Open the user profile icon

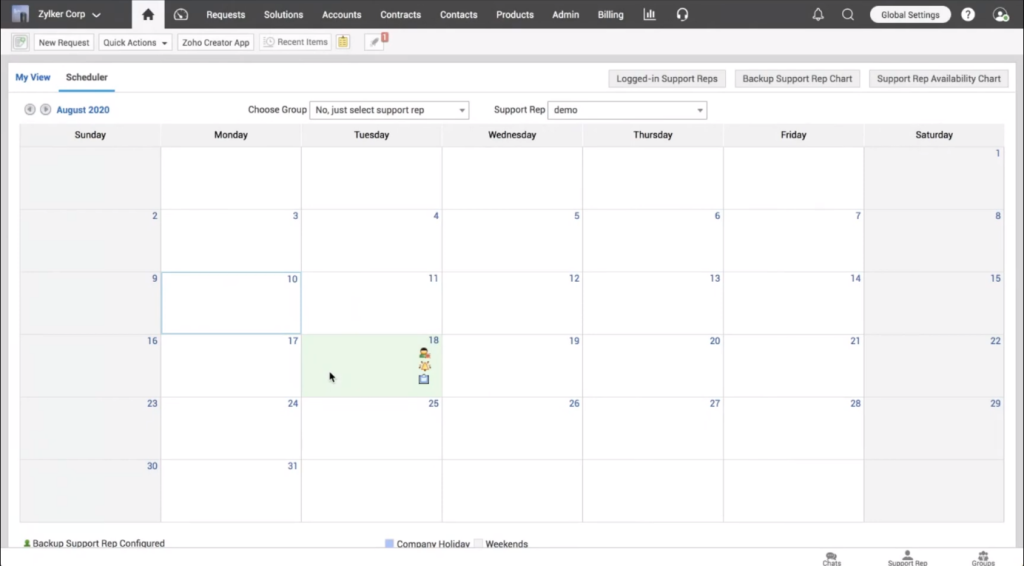pos(1000,15)
